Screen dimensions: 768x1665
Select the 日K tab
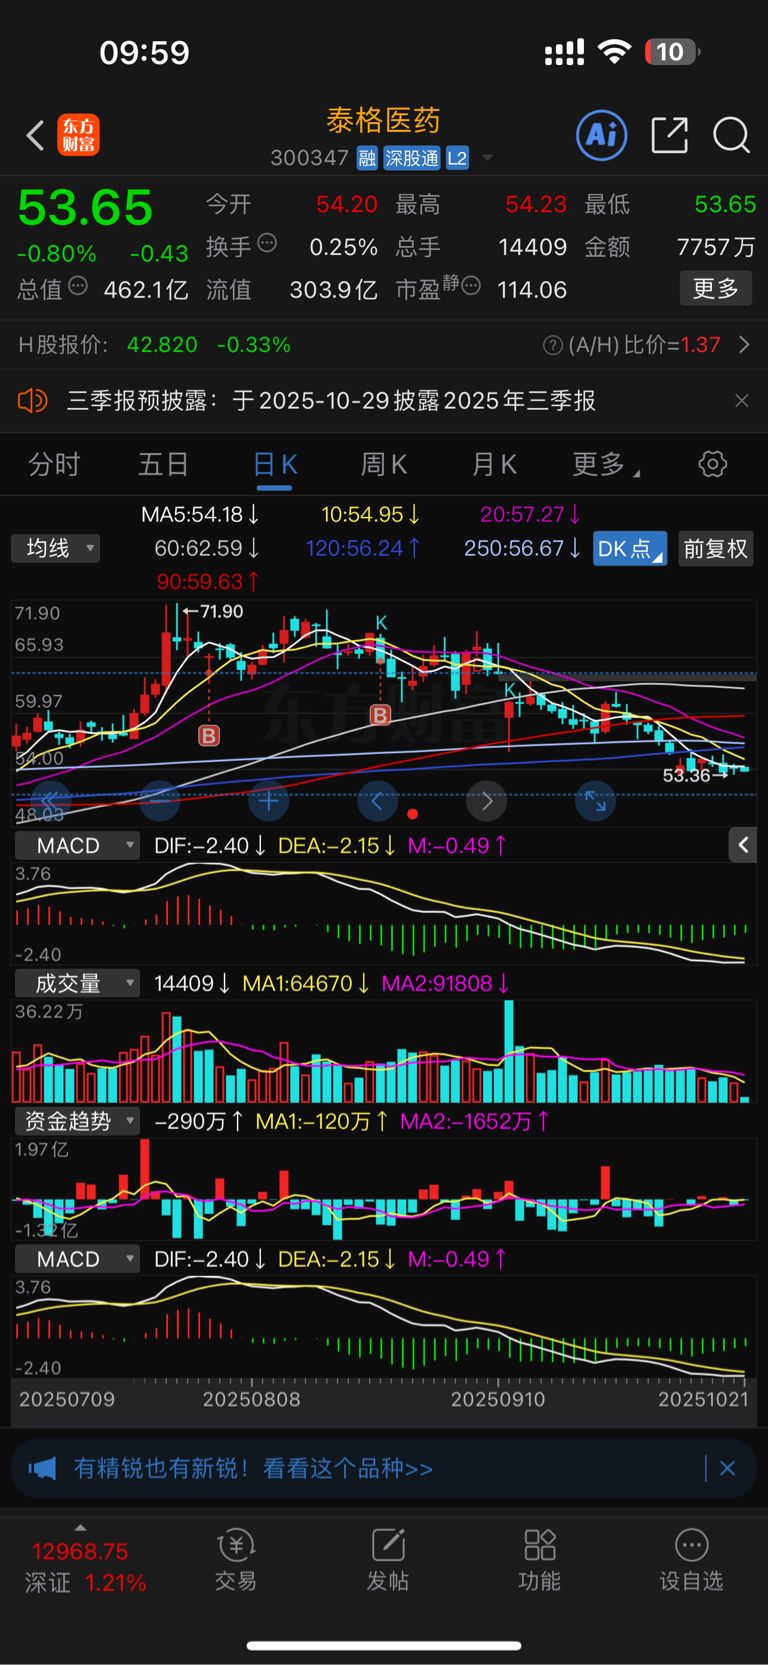click(274, 465)
